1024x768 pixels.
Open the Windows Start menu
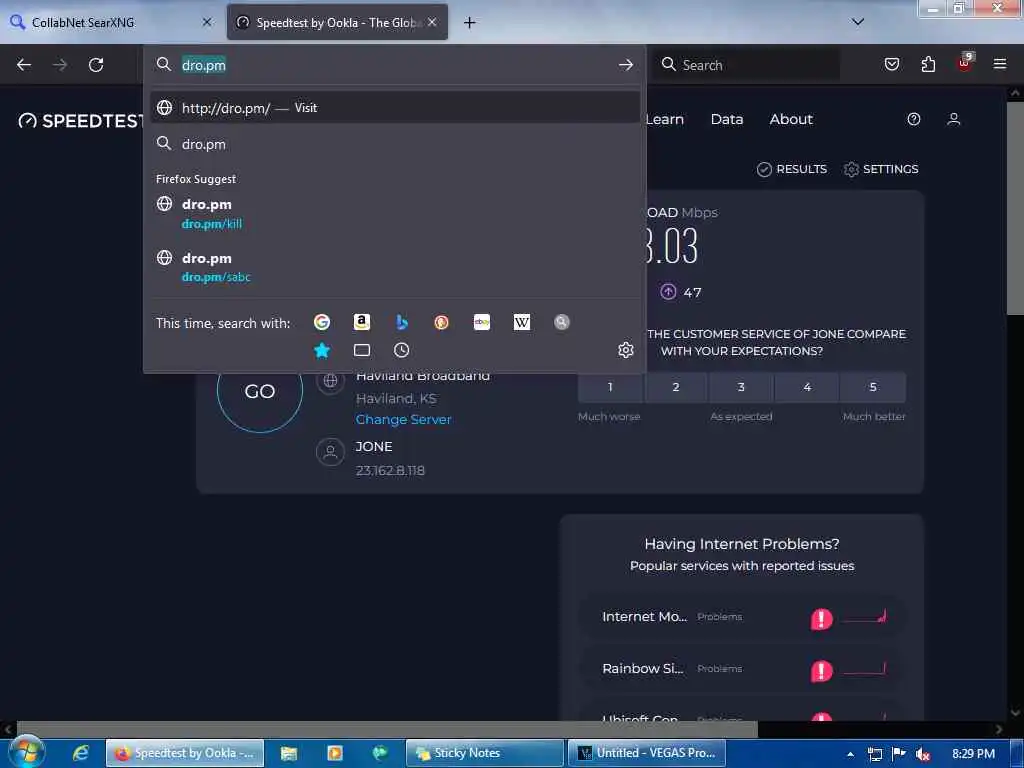[26, 752]
